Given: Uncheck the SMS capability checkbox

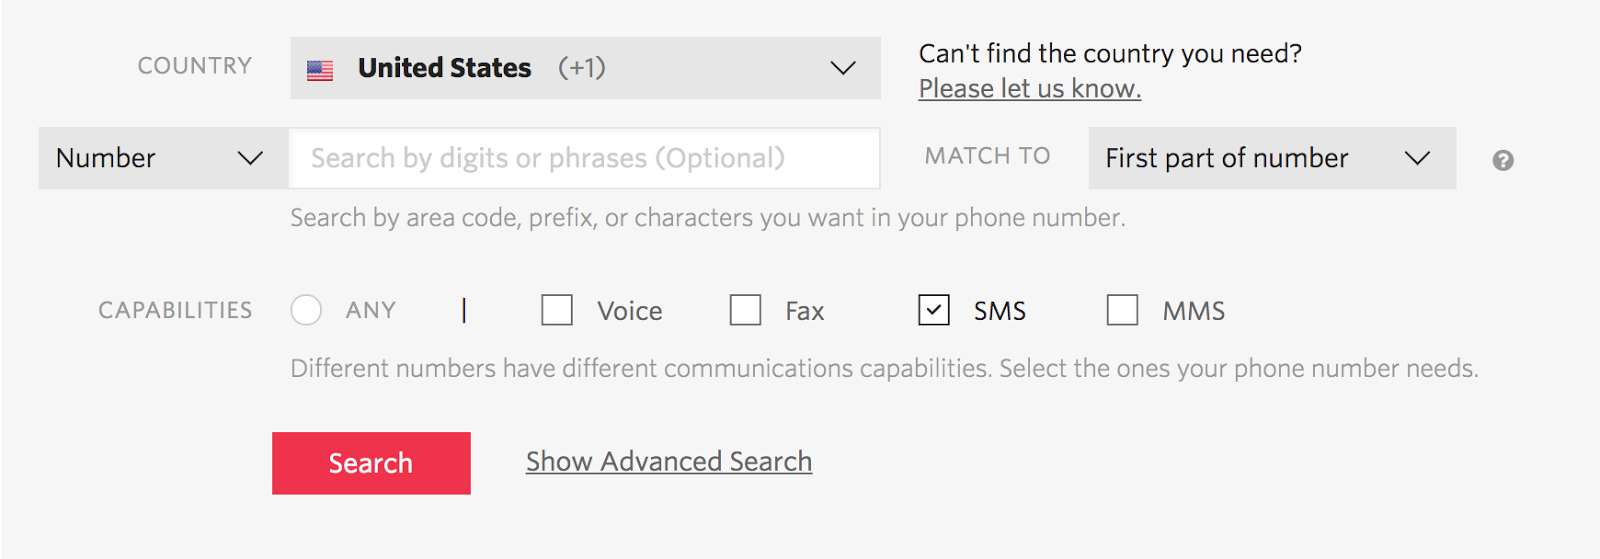Looking at the screenshot, I should click(x=934, y=310).
